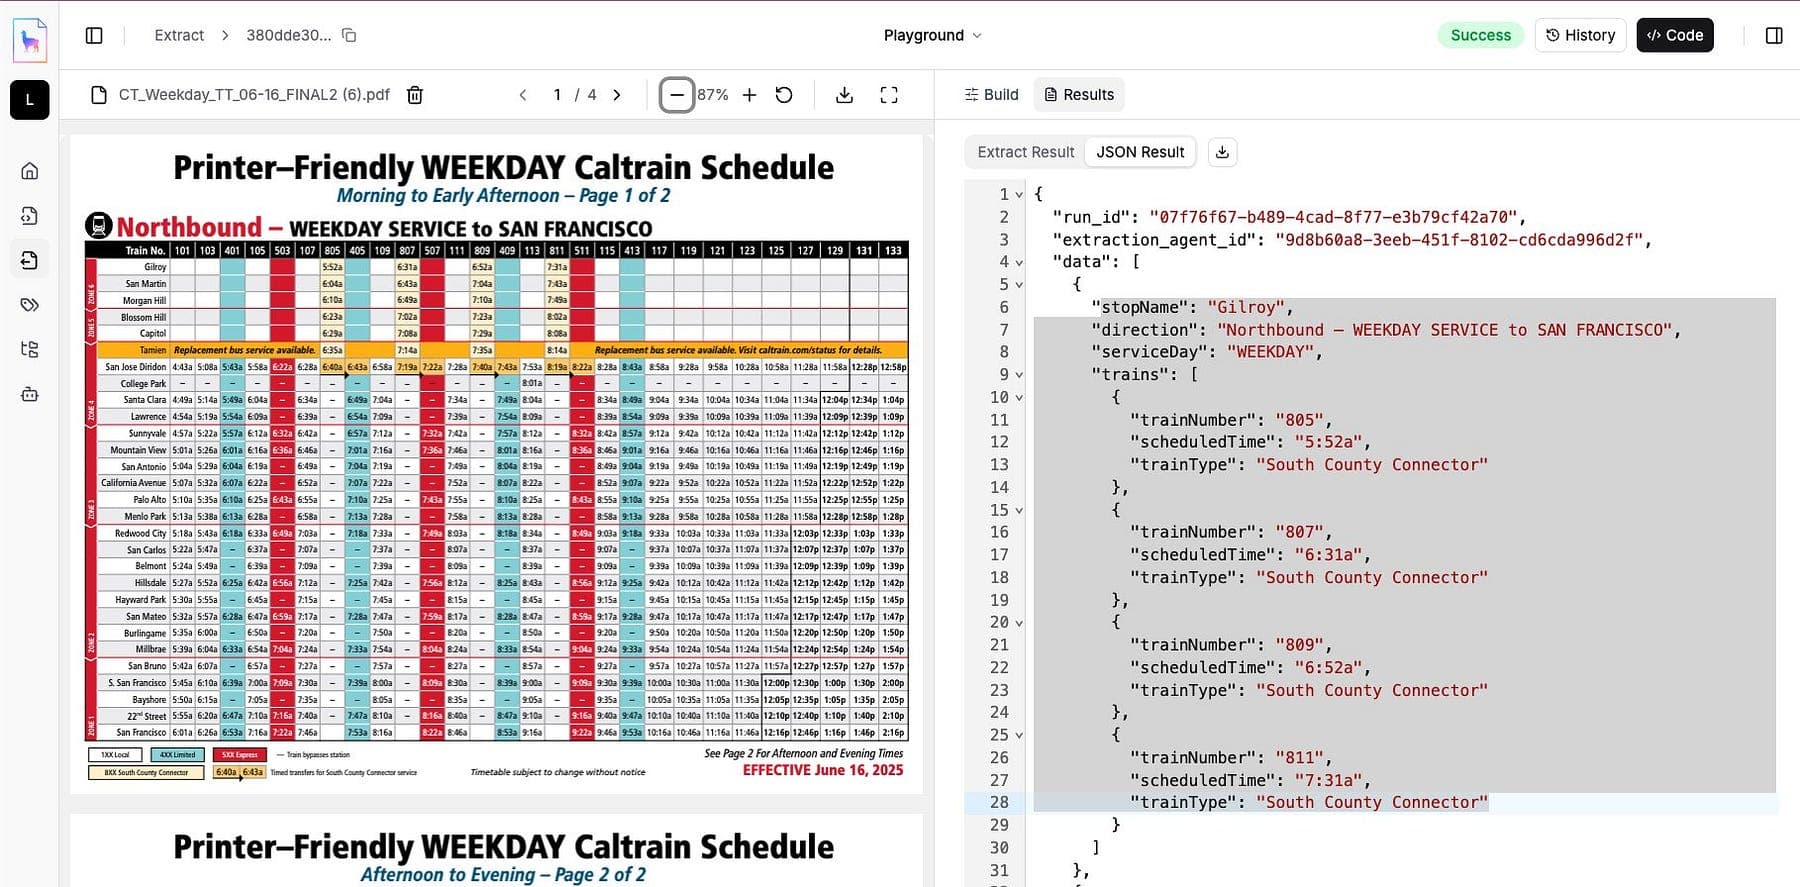
Task: Collapse JSON root at line 1
Action: (x=1019, y=195)
